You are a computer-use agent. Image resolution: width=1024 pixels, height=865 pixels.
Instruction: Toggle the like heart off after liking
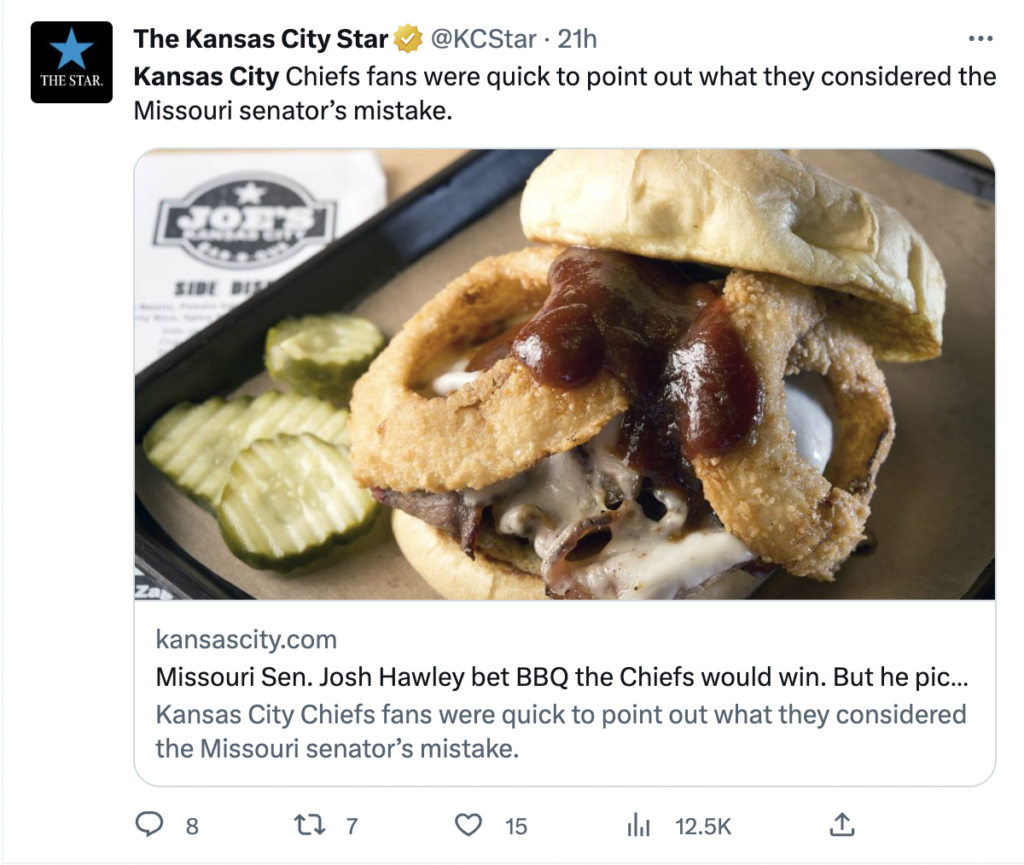coord(468,826)
